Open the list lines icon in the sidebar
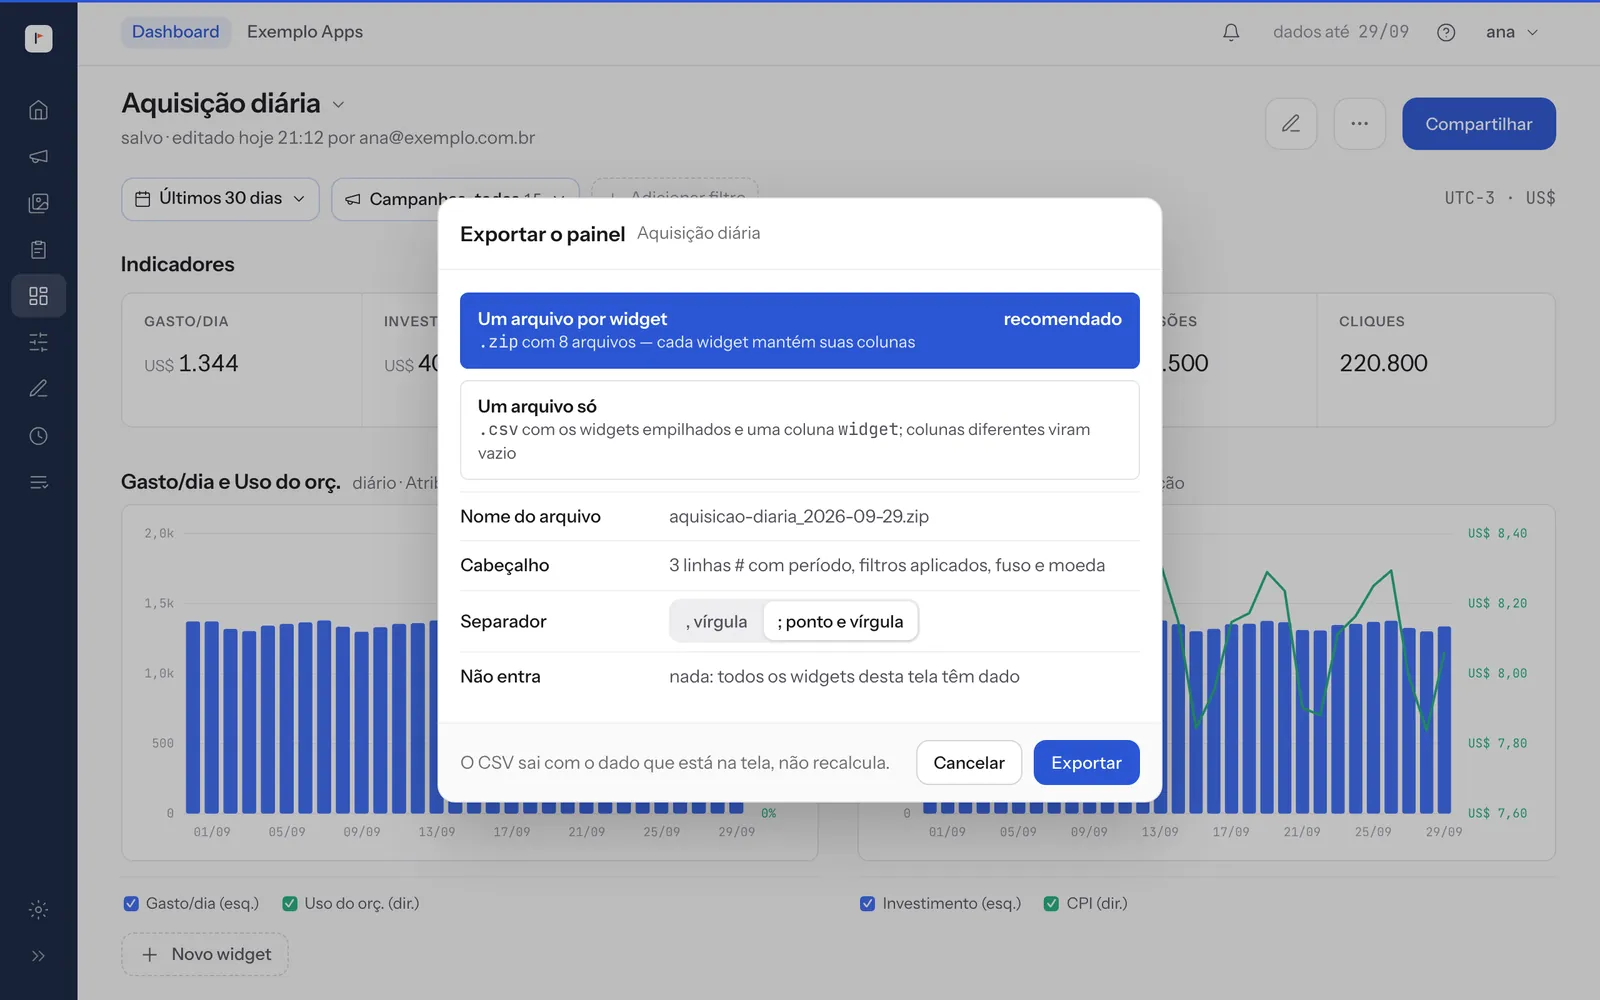 (x=38, y=482)
